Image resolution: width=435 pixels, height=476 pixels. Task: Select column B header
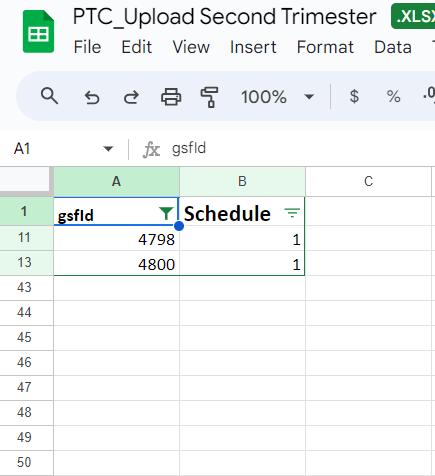point(242,182)
